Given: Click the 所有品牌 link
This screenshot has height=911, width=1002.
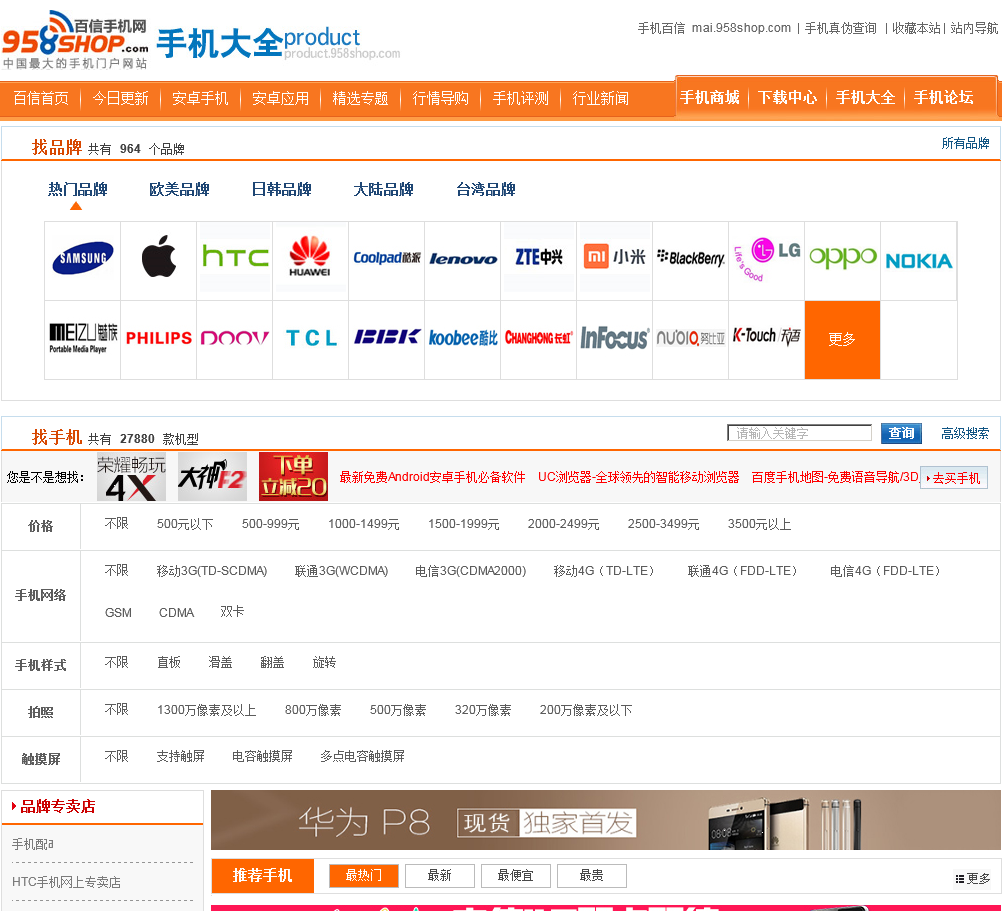Looking at the screenshot, I should pyautogui.click(x=965, y=143).
